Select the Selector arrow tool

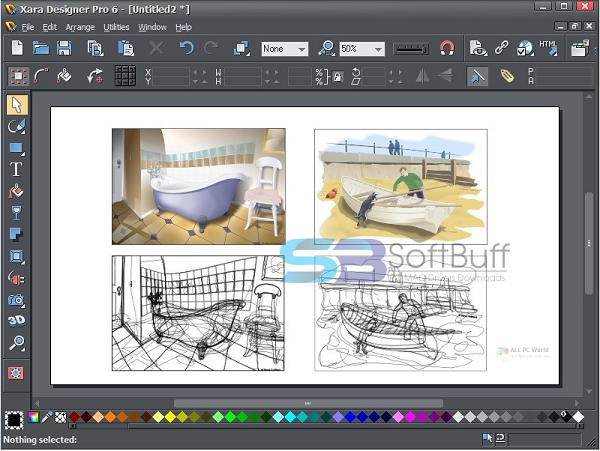pos(17,105)
